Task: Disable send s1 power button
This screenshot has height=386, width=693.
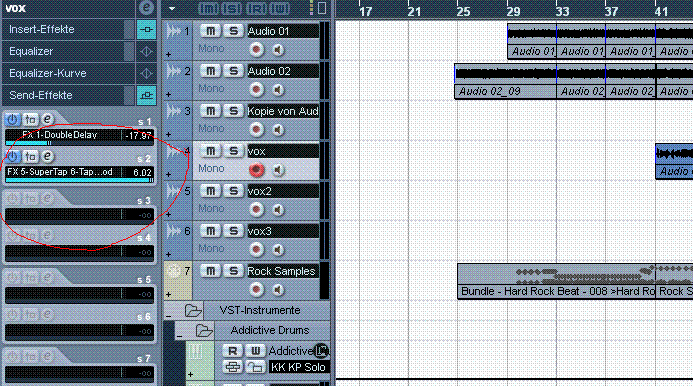Action: click(x=12, y=119)
